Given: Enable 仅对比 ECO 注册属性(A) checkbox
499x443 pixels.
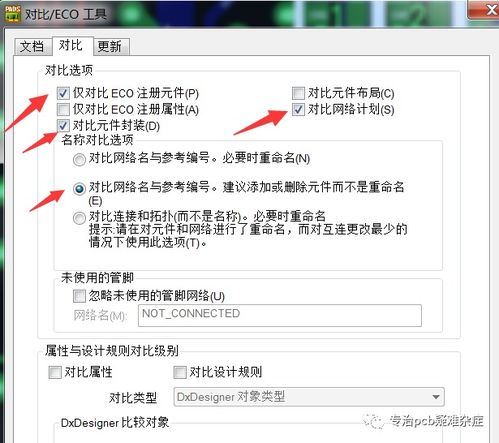Looking at the screenshot, I should coord(63,109).
